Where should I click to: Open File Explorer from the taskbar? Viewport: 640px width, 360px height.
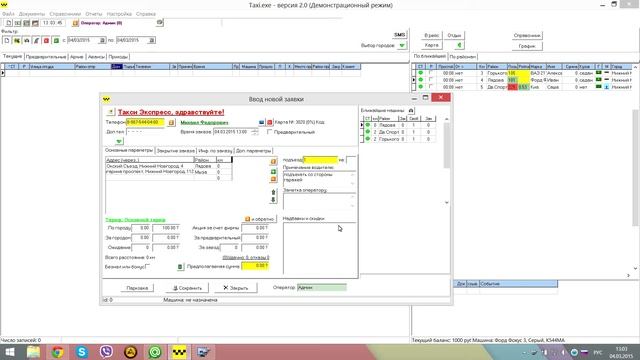point(33,352)
